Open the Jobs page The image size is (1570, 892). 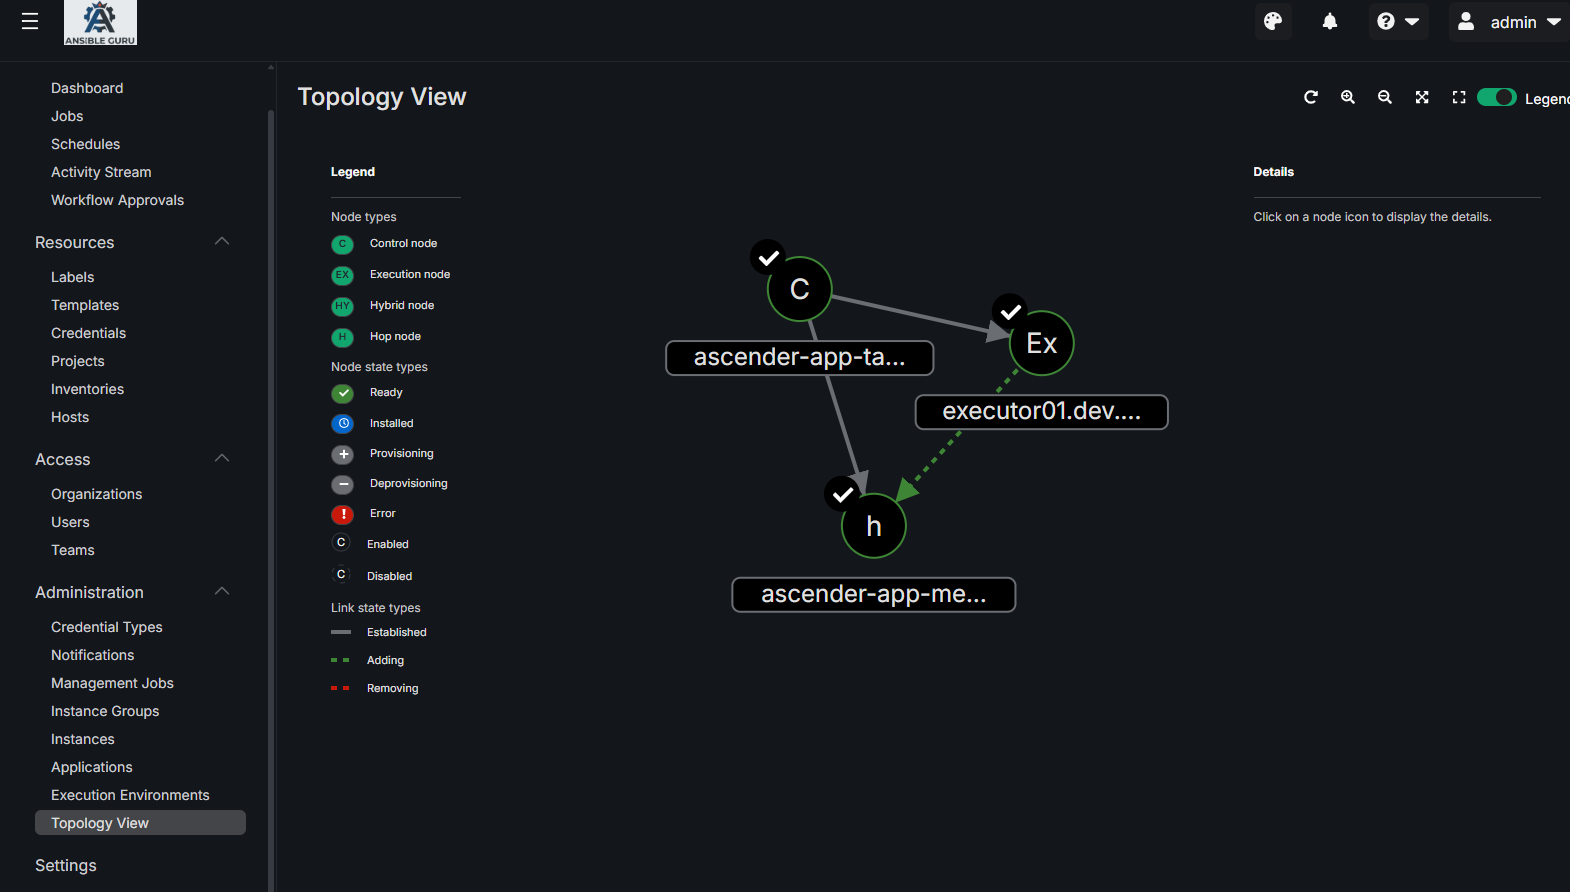[67, 116]
